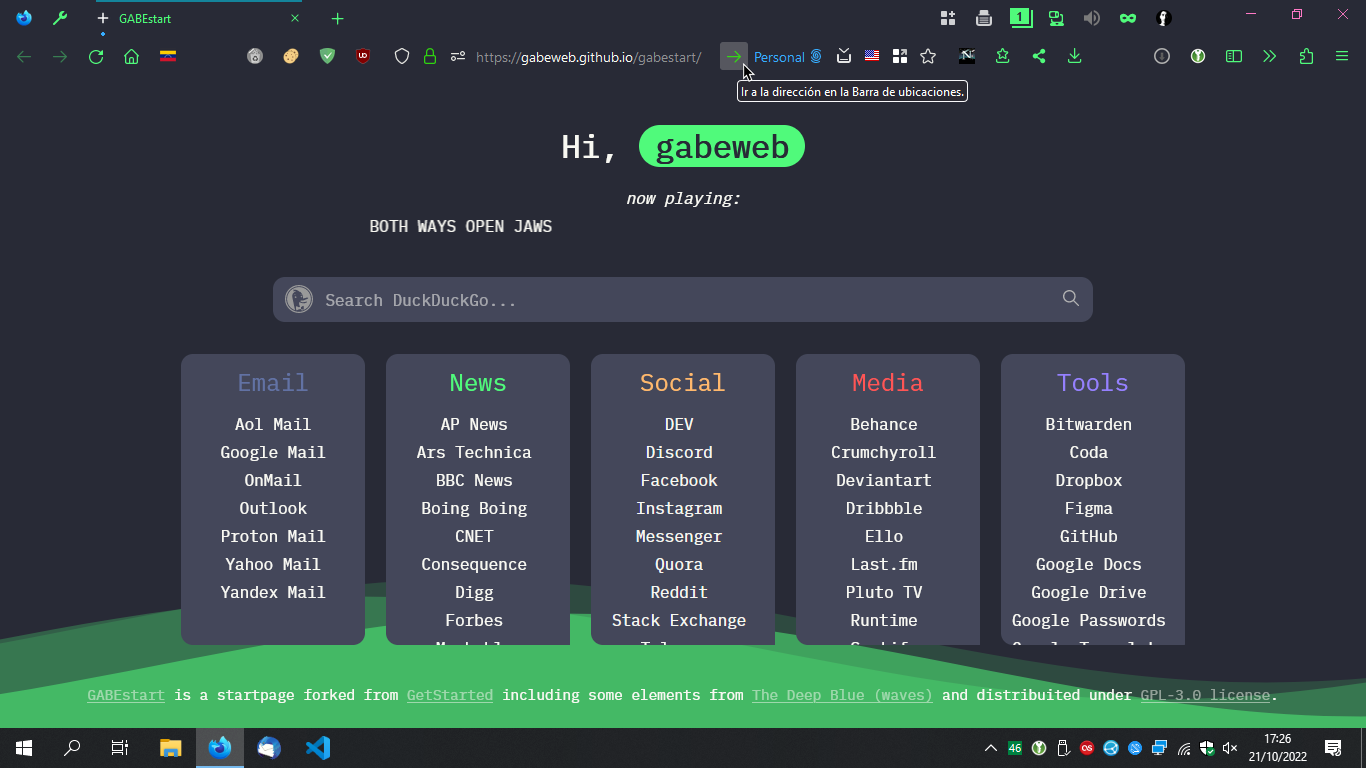Image resolution: width=1366 pixels, height=768 pixels.
Task: Click the magnifier search icon in search box
Action: pos(1071,298)
